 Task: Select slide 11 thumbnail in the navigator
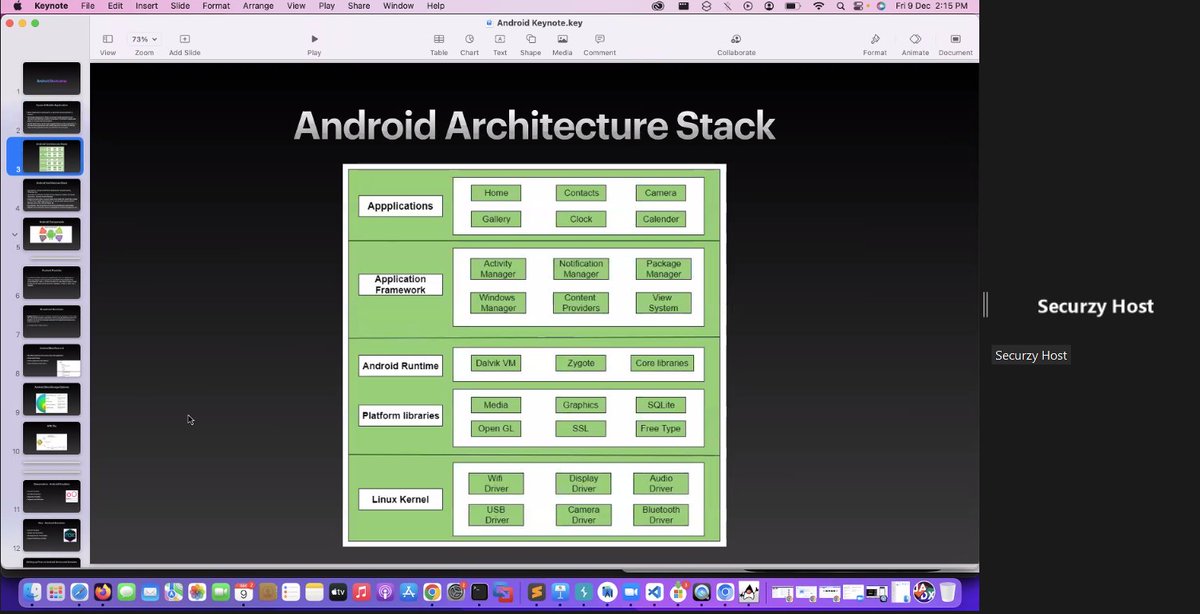point(52,496)
